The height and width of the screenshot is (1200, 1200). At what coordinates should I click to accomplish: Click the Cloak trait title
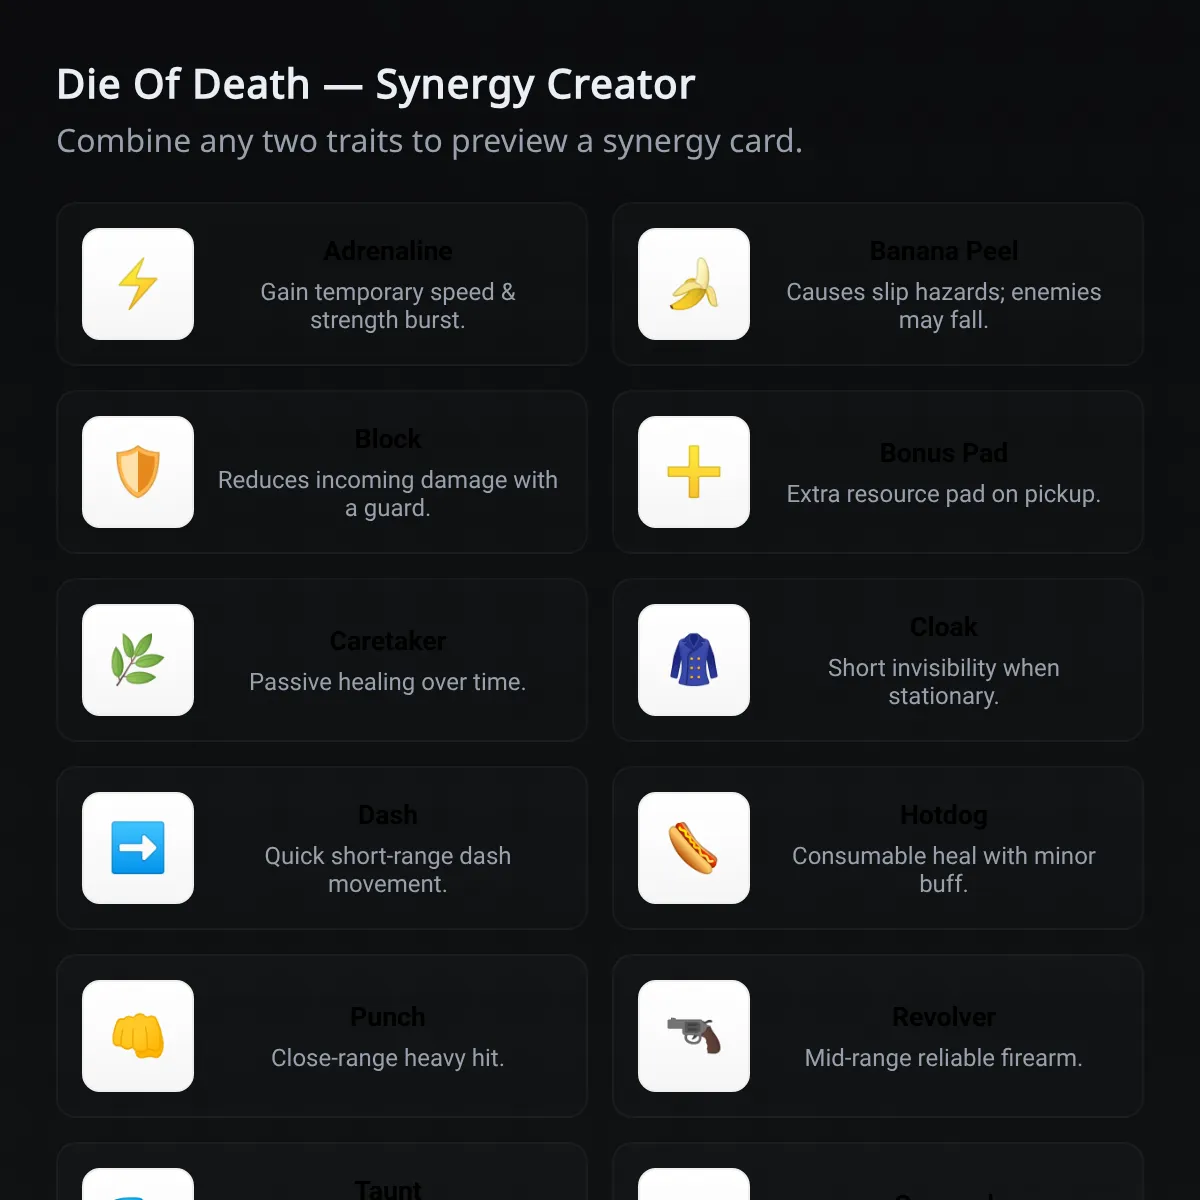coord(944,627)
